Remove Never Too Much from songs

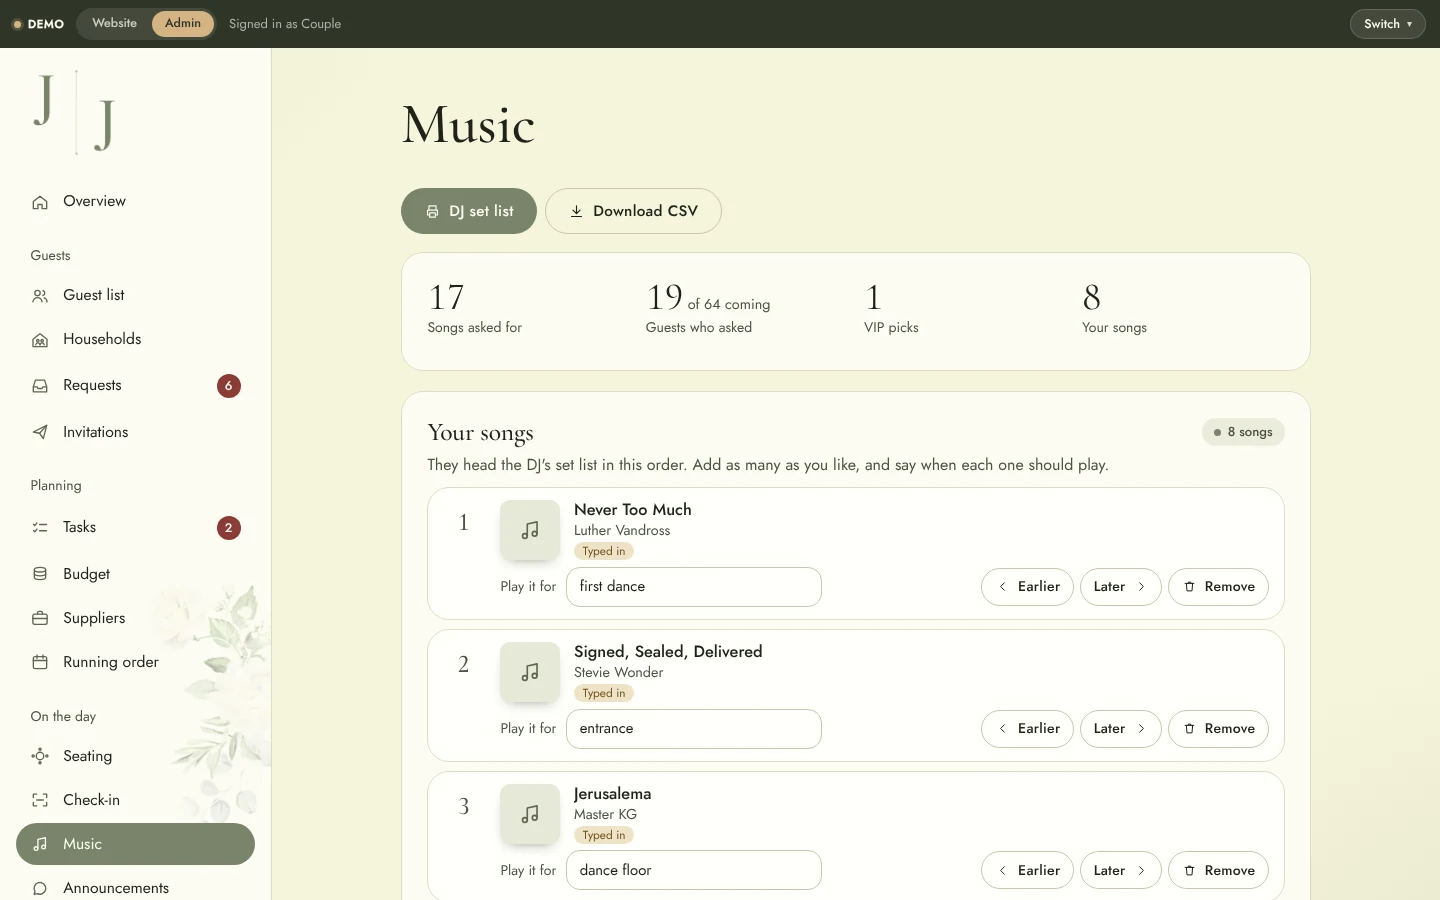pyautogui.click(x=1218, y=587)
